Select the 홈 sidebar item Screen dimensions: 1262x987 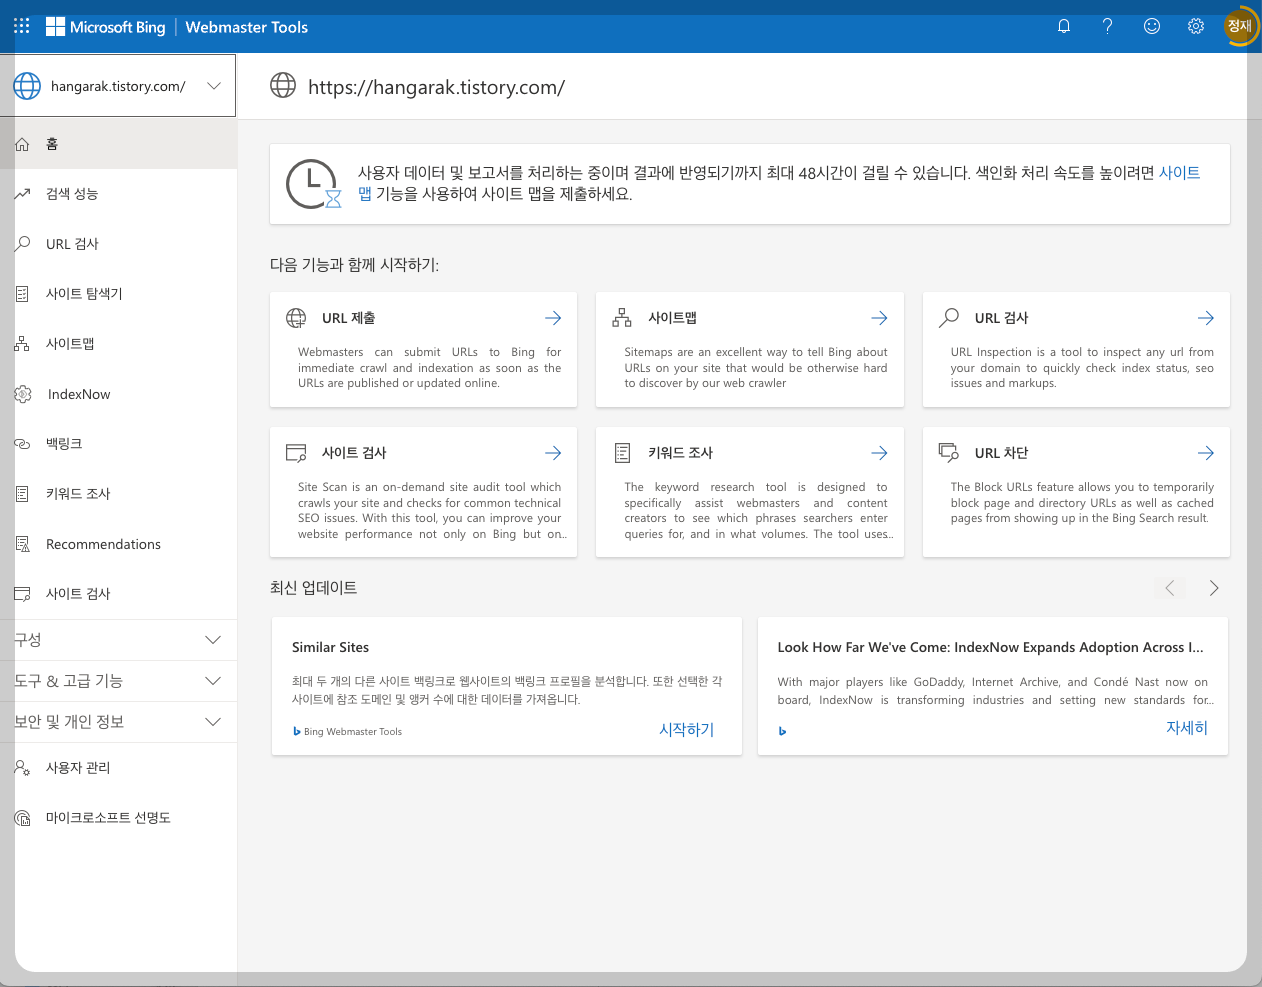(118, 144)
